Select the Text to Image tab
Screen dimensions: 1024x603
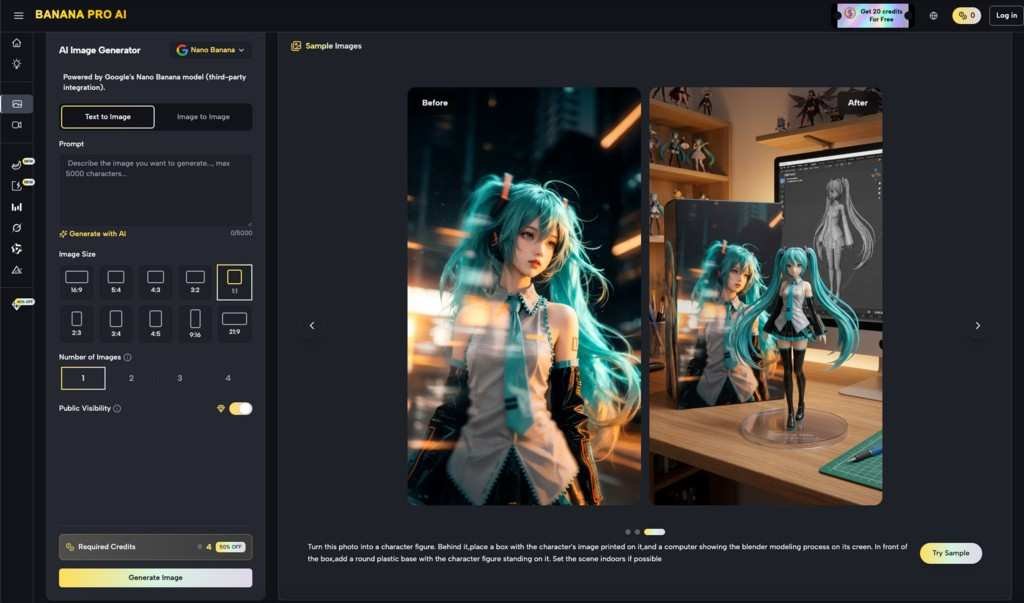coord(107,116)
